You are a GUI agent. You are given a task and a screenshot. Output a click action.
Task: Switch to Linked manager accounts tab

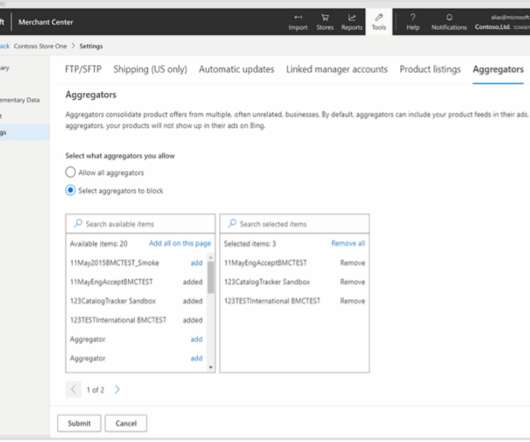[x=337, y=69]
